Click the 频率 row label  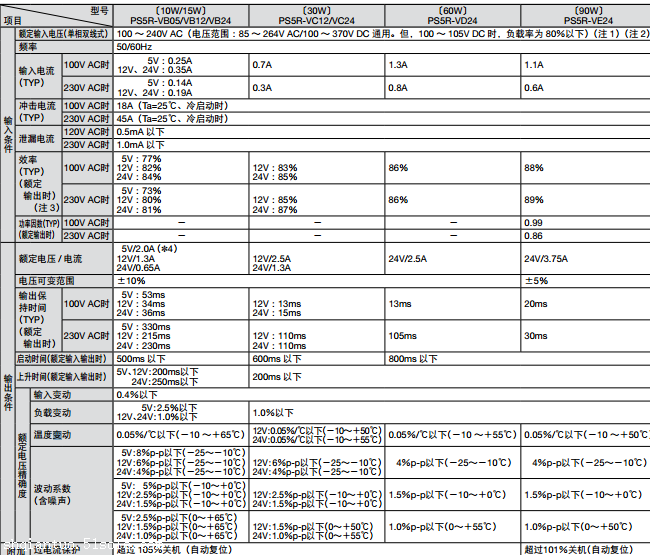pyautogui.click(x=64, y=47)
